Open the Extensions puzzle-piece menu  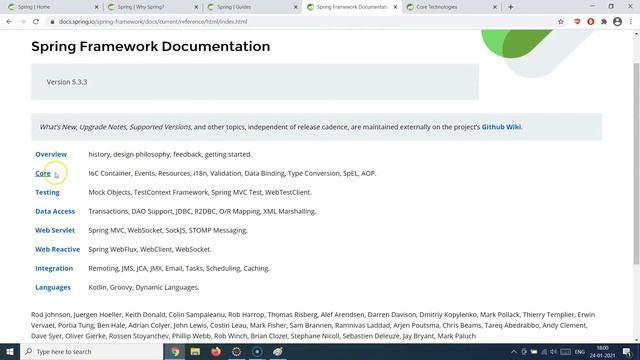pyautogui.click(x=604, y=22)
